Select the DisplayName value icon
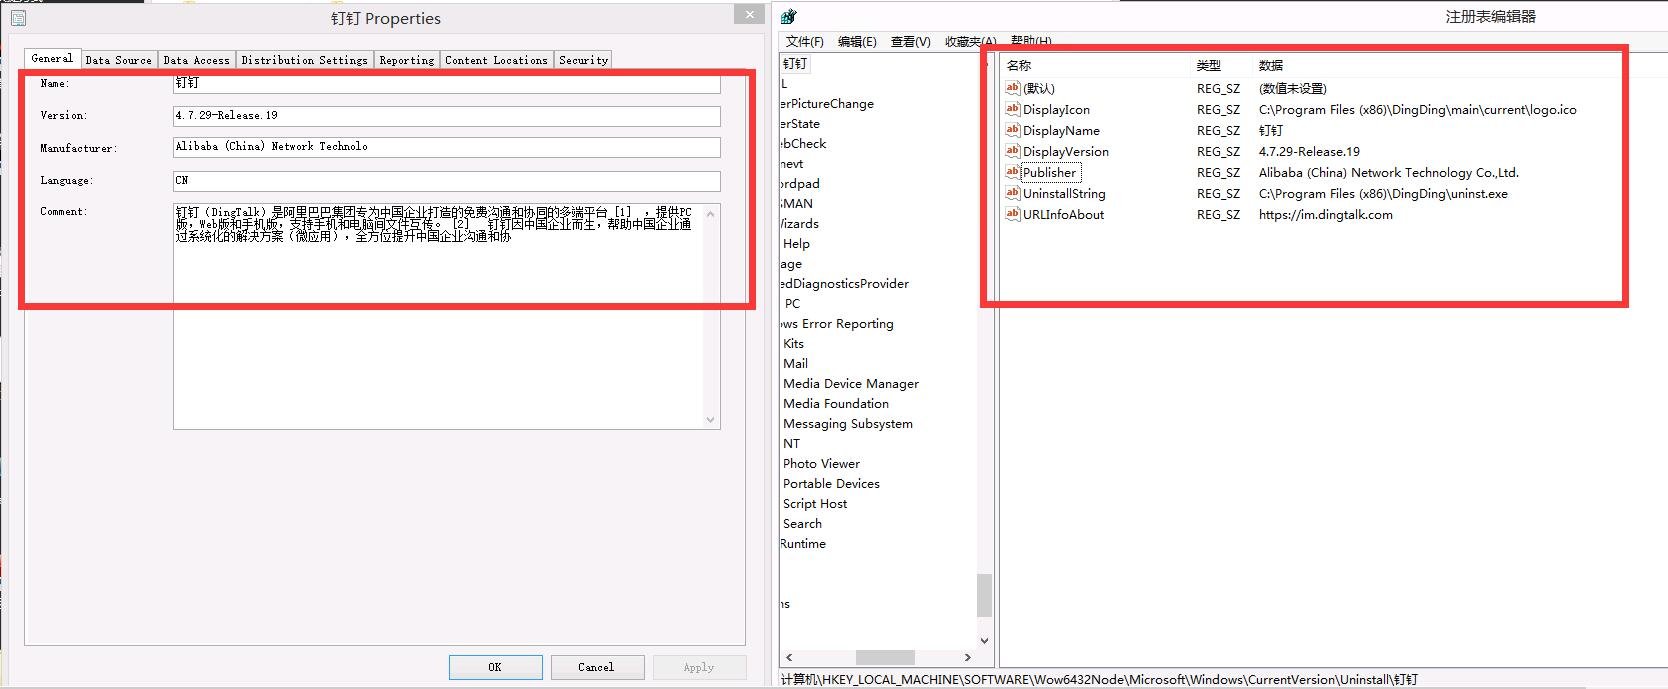This screenshot has width=1668, height=689. tap(1012, 130)
